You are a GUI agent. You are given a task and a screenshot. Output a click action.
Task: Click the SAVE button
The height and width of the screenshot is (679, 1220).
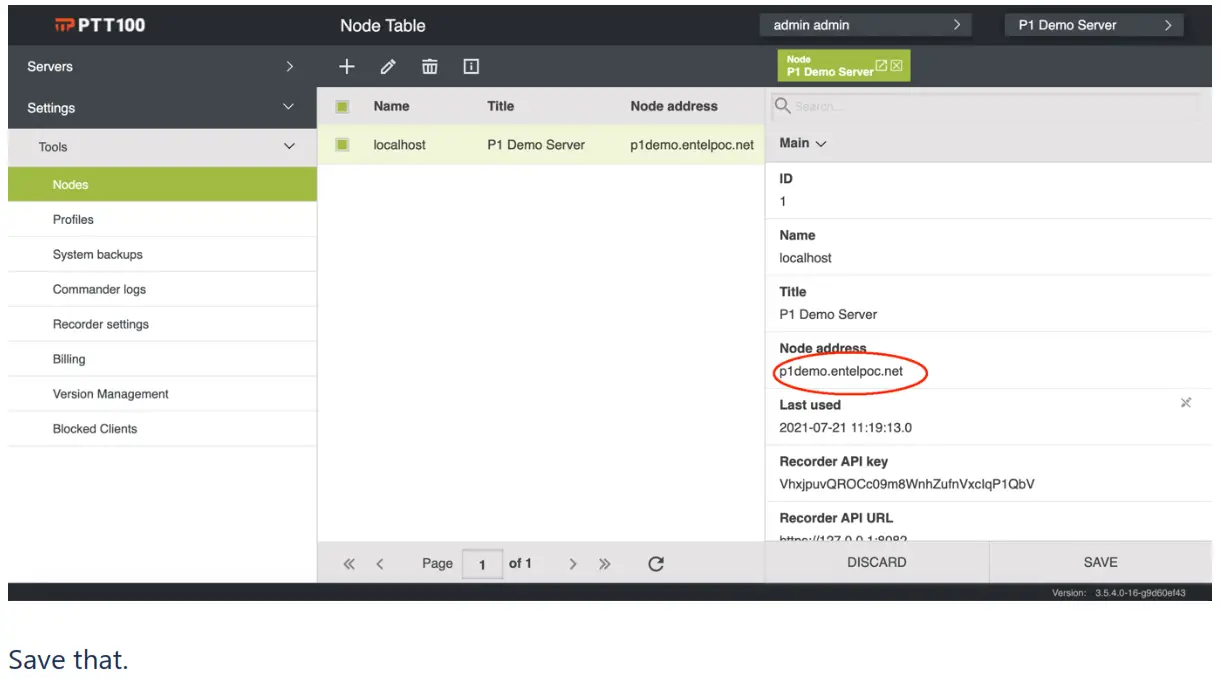coord(1101,562)
